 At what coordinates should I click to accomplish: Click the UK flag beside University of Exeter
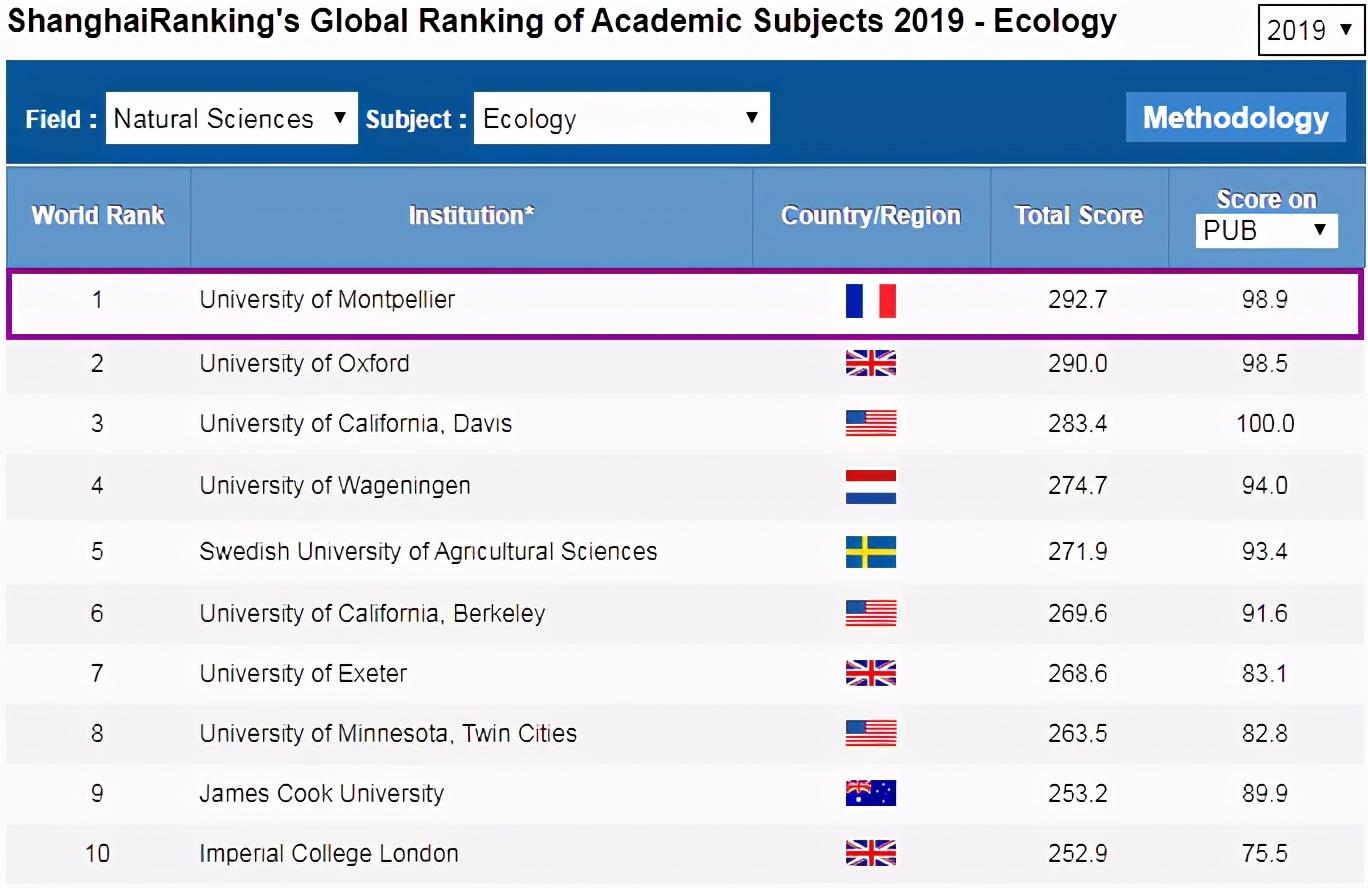pyautogui.click(x=871, y=673)
